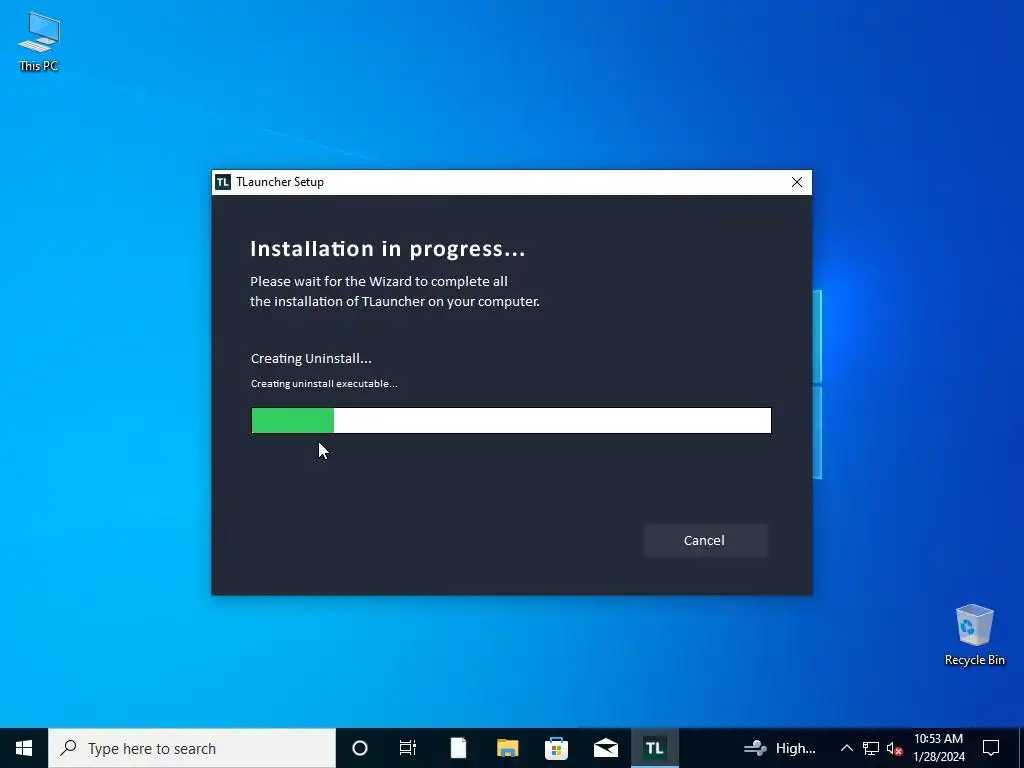Open the weather 'High...' taskbar widget

tap(780, 748)
